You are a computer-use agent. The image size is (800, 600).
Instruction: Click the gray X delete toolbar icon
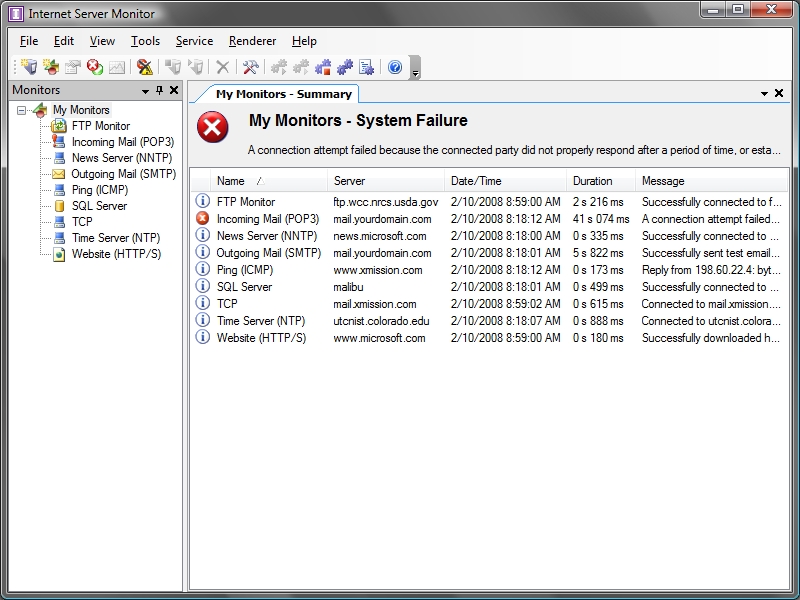[x=223, y=67]
